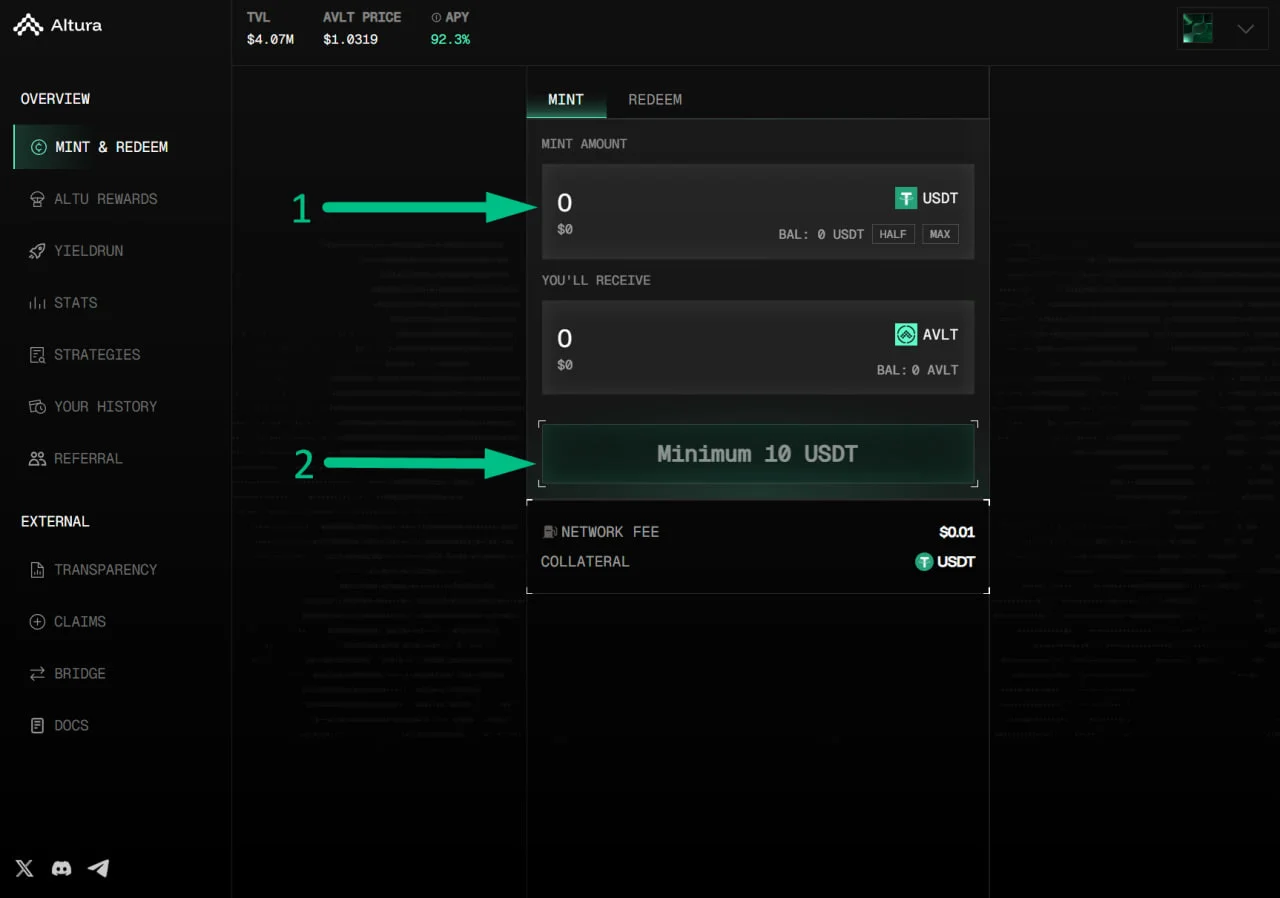Click the TVL $4.07M value
The image size is (1280, 898).
(270, 40)
